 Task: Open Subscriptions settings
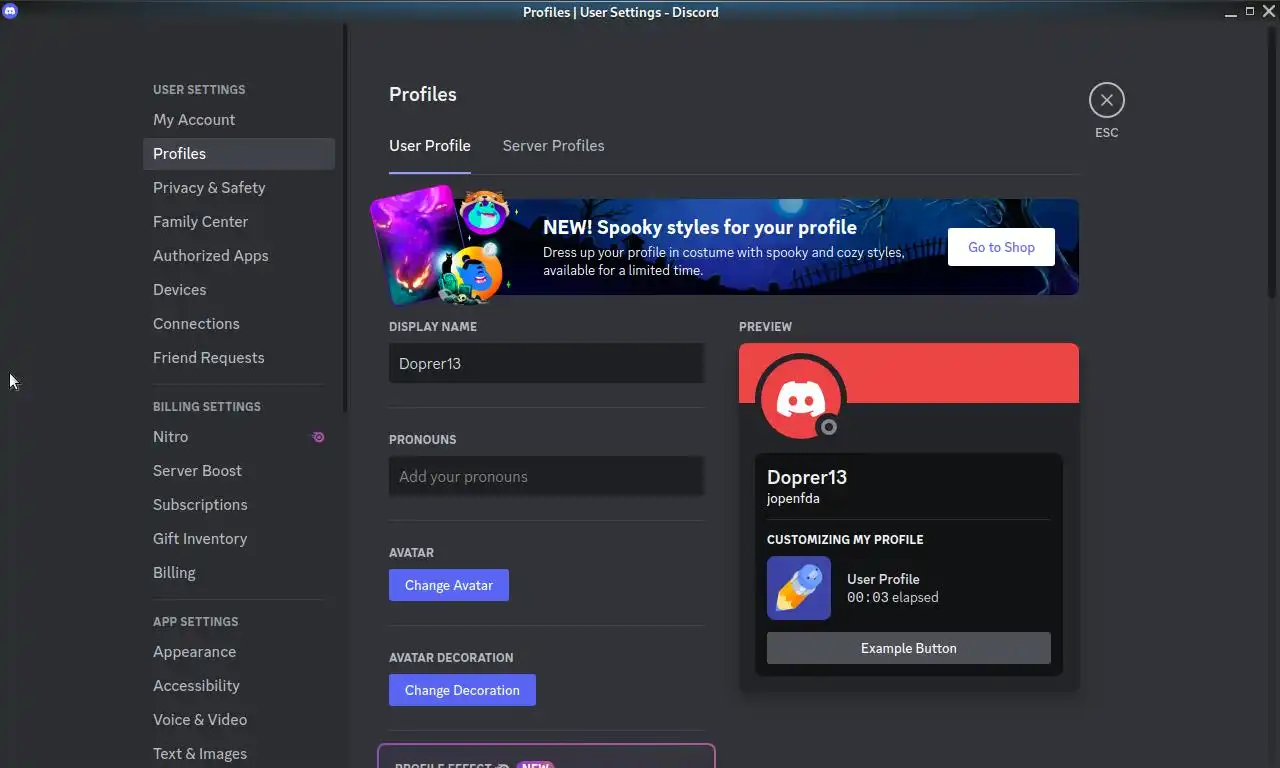[238, 505]
